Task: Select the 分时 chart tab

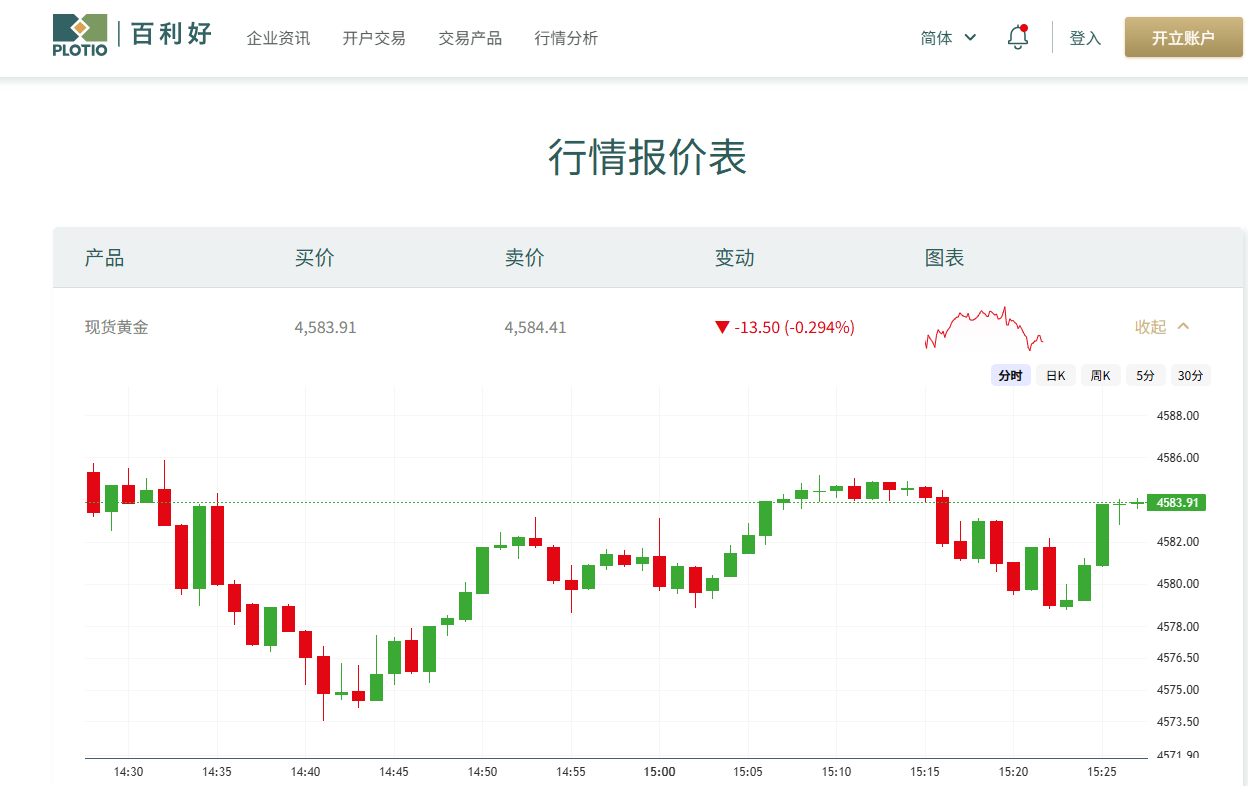Action: pyautogui.click(x=1010, y=375)
